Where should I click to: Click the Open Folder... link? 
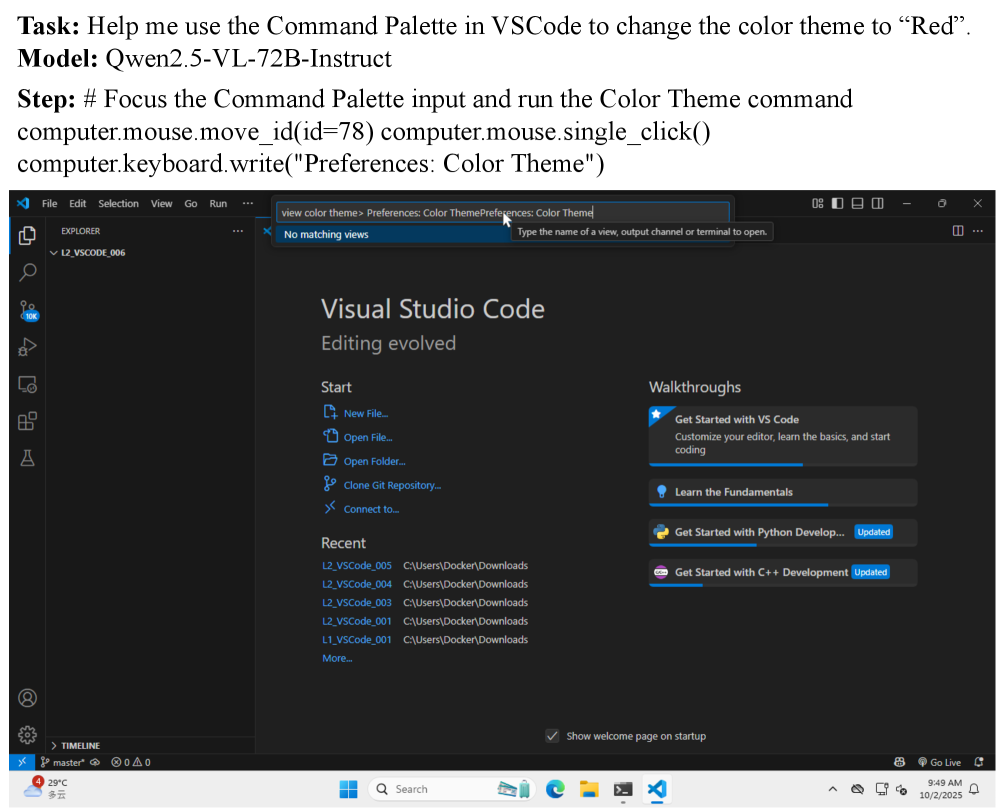(x=374, y=462)
